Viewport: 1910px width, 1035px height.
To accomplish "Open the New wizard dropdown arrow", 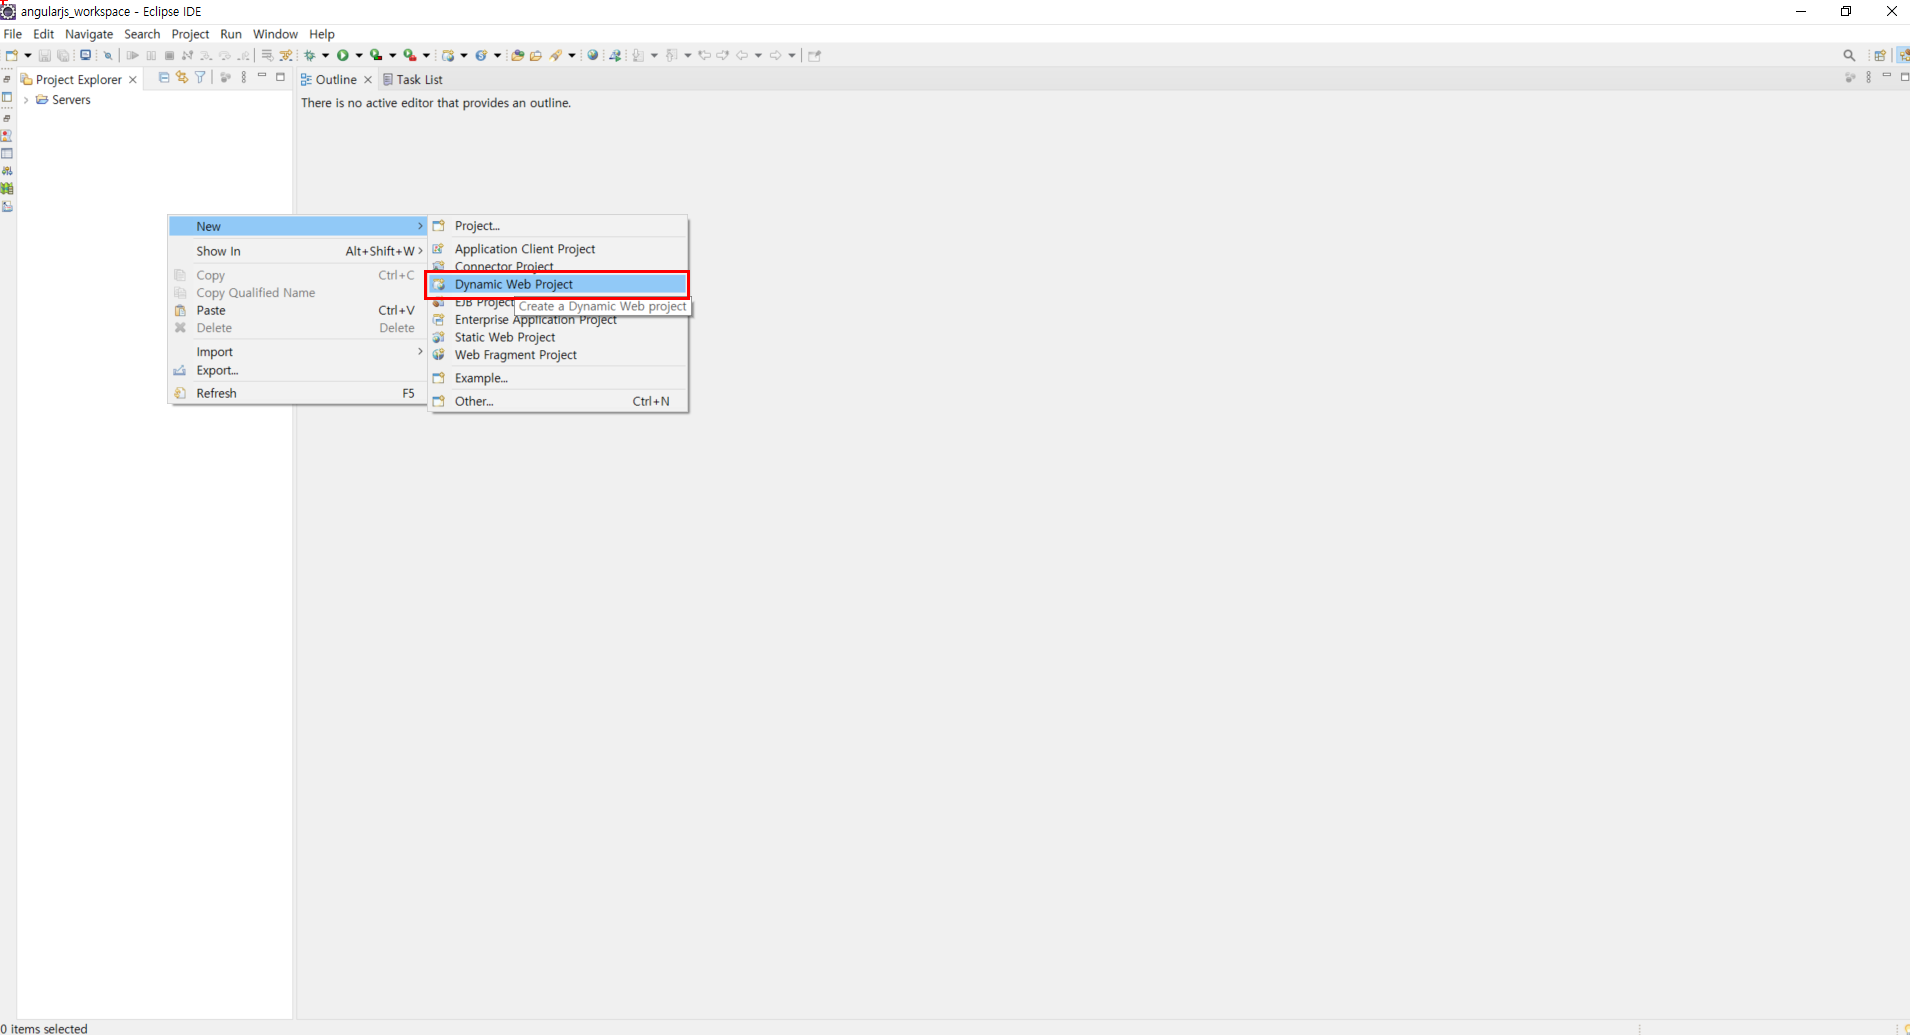I will pos(27,55).
